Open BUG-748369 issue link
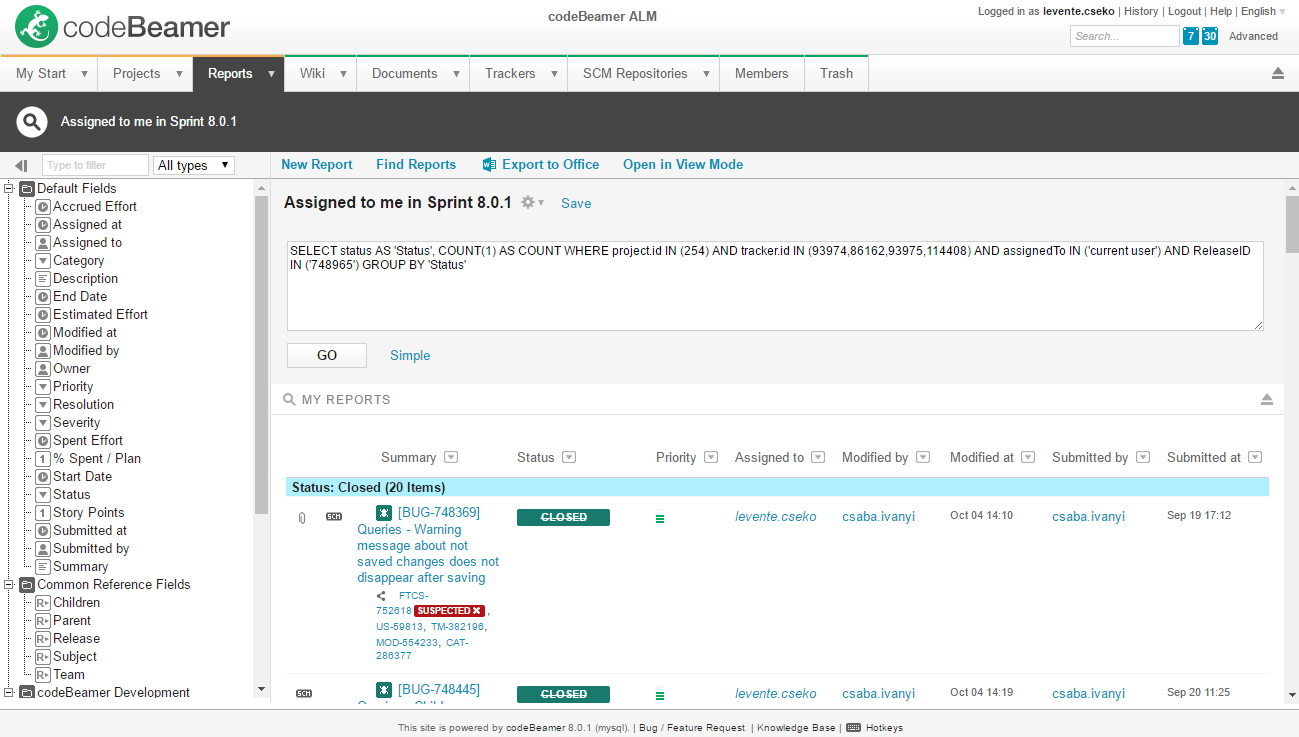The height and width of the screenshot is (737, 1299). click(x=439, y=512)
